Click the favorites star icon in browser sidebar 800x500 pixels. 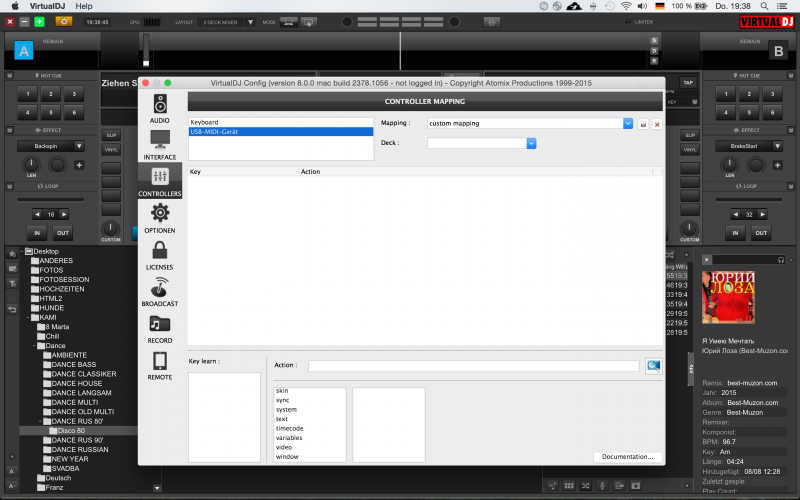pyautogui.click(x=12, y=254)
